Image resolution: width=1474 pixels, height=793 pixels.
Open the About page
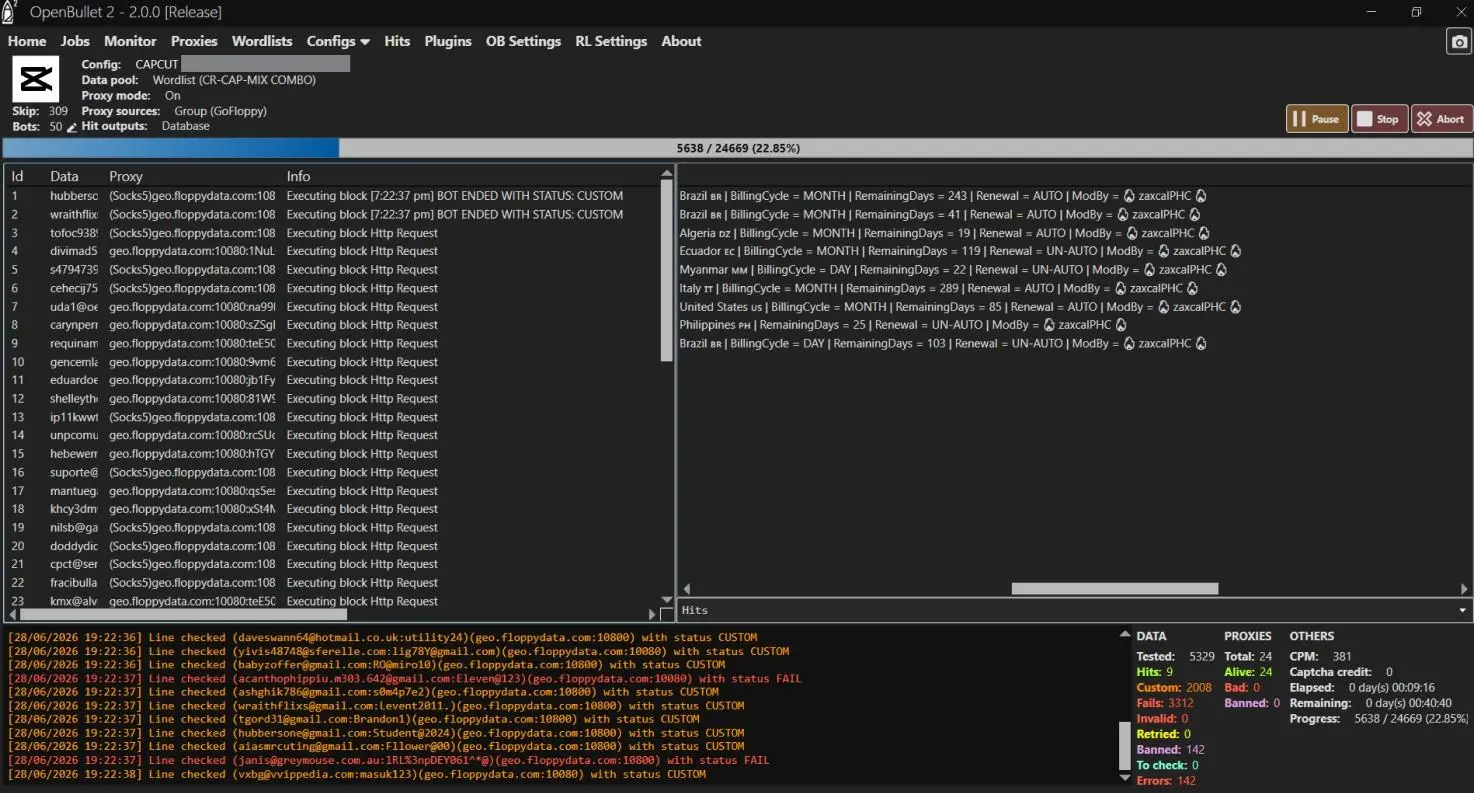(681, 41)
